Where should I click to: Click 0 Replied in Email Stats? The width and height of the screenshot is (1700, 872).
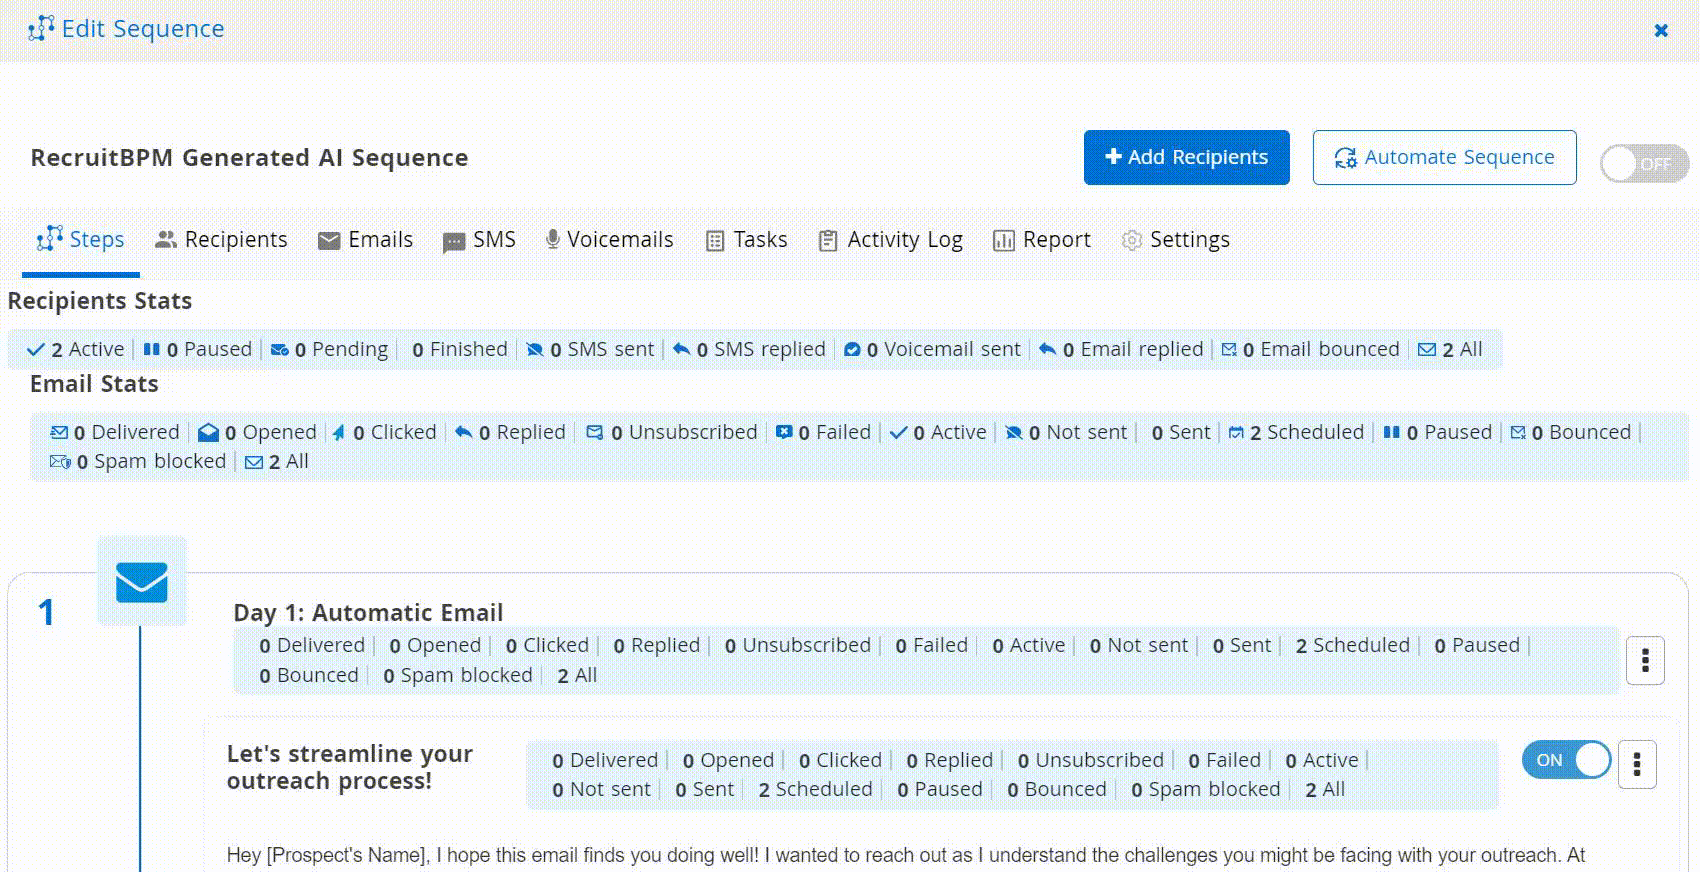click(510, 433)
